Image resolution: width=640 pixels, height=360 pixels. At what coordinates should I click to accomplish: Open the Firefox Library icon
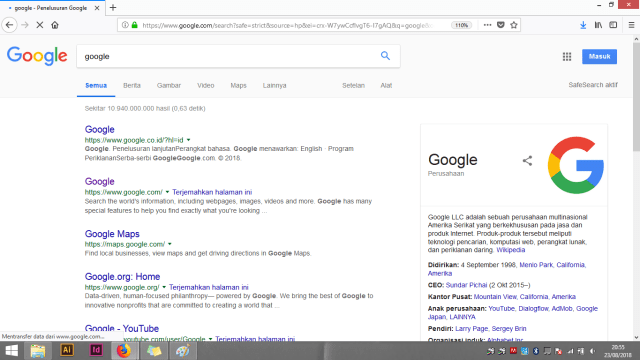[598, 25]
